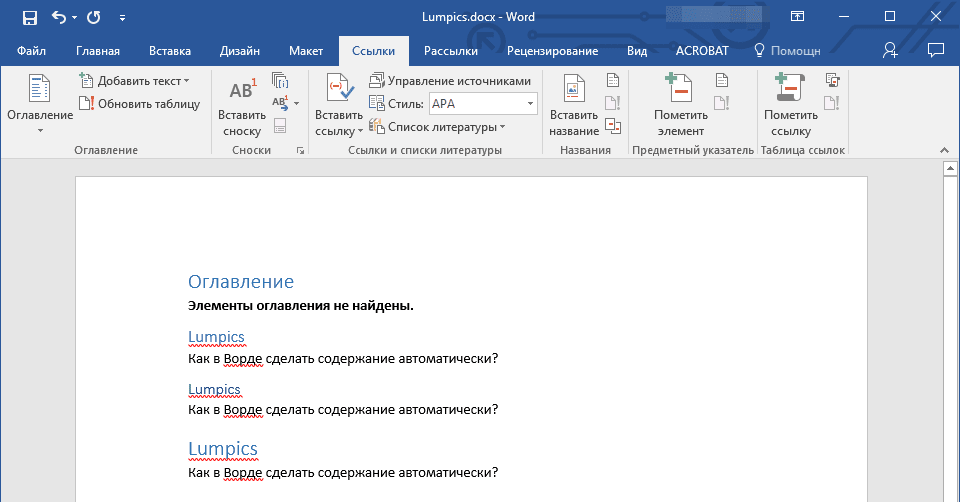960x502 pixels.
Task: Click Управление источниками button
Action: tap(450, 81)
